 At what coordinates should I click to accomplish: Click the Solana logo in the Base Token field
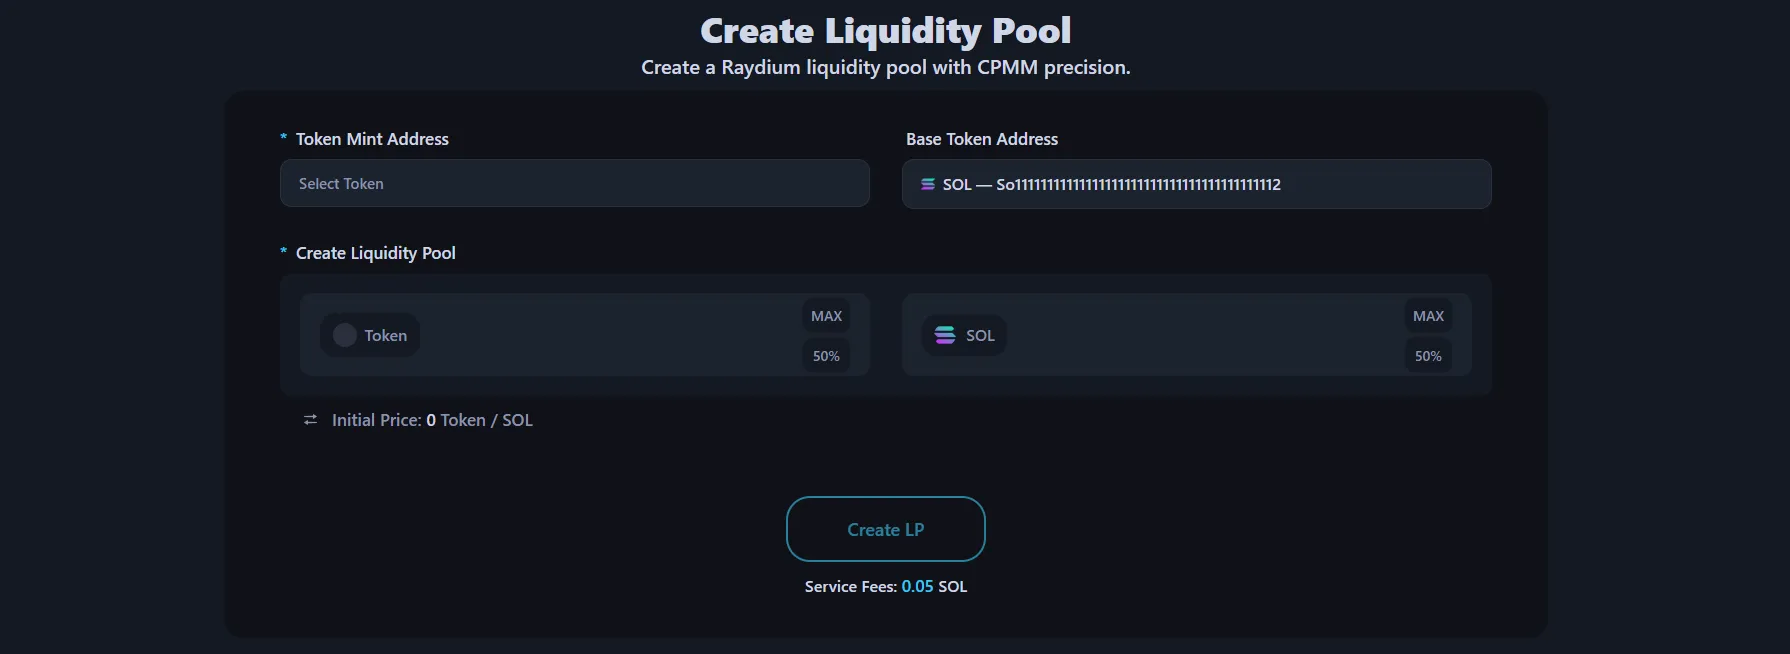click(926, 184)
